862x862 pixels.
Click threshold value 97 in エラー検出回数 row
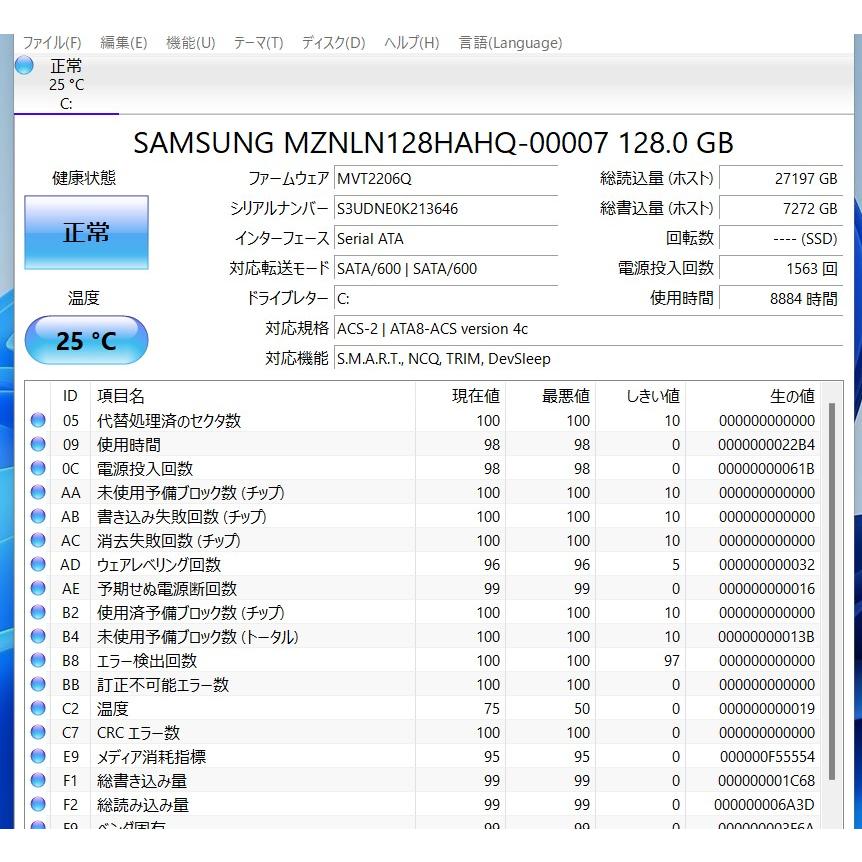click(672, 661)
